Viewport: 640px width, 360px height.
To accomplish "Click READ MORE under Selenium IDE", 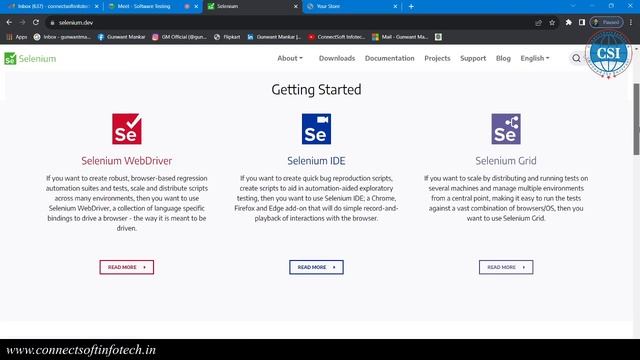I will tap(316, 267).
